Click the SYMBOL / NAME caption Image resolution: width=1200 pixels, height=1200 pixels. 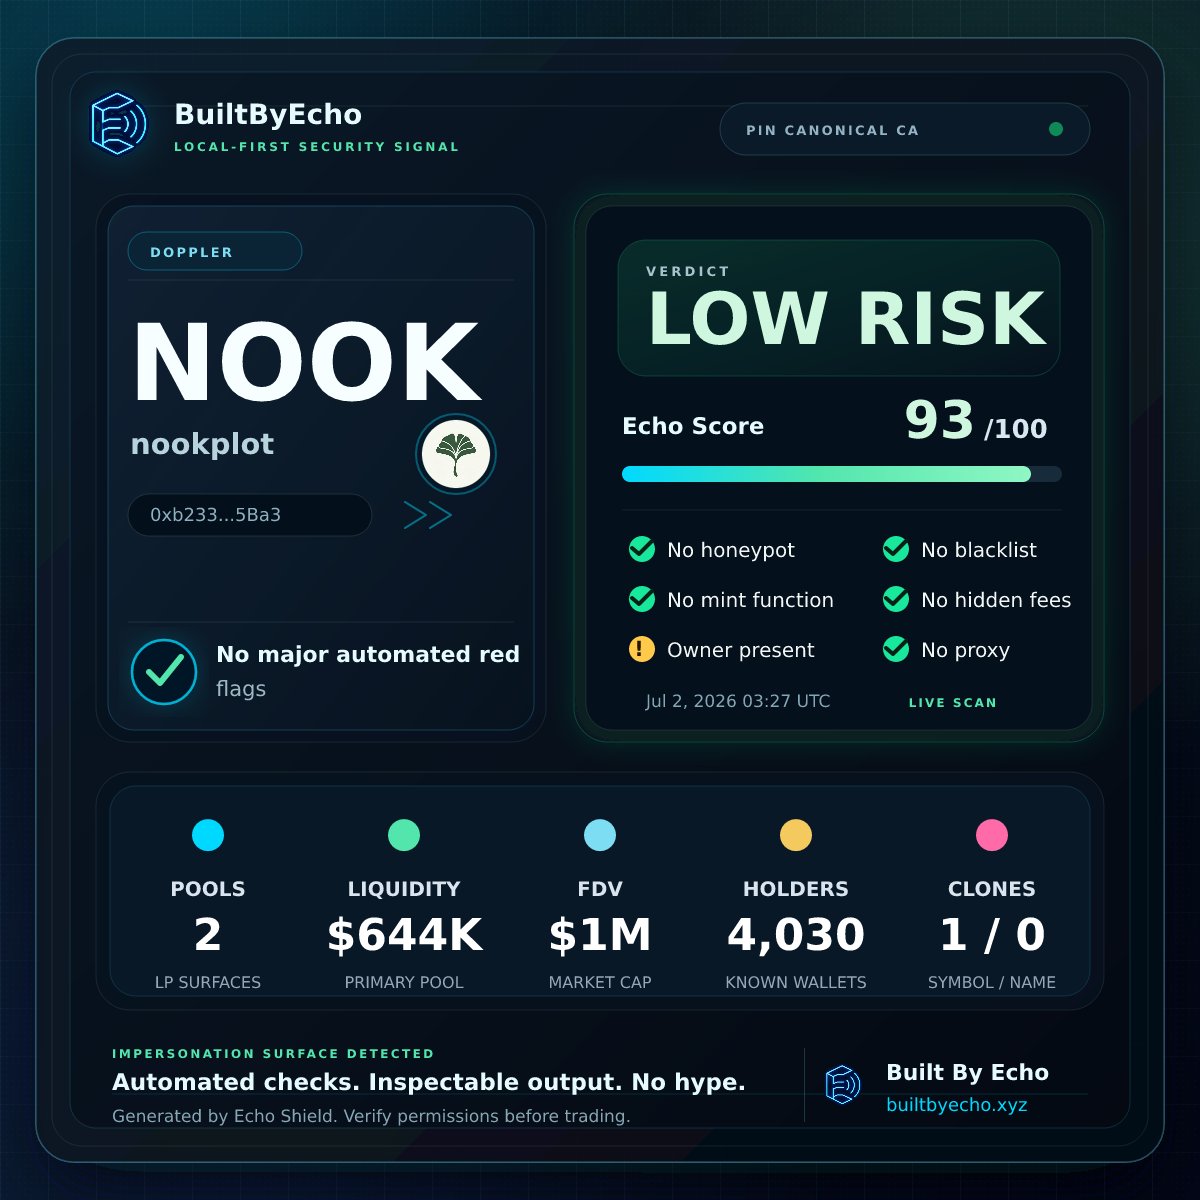992,982
